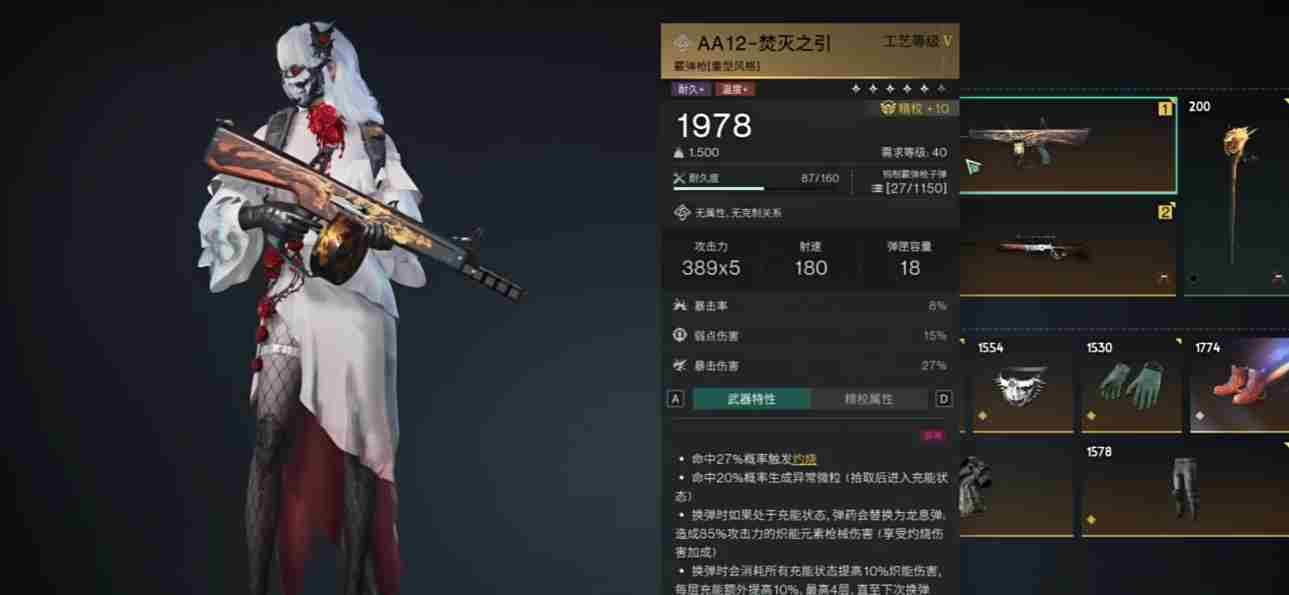Click the D key prompt beside tabs
The image size is (1289, 595).
[x=943, y=399]
